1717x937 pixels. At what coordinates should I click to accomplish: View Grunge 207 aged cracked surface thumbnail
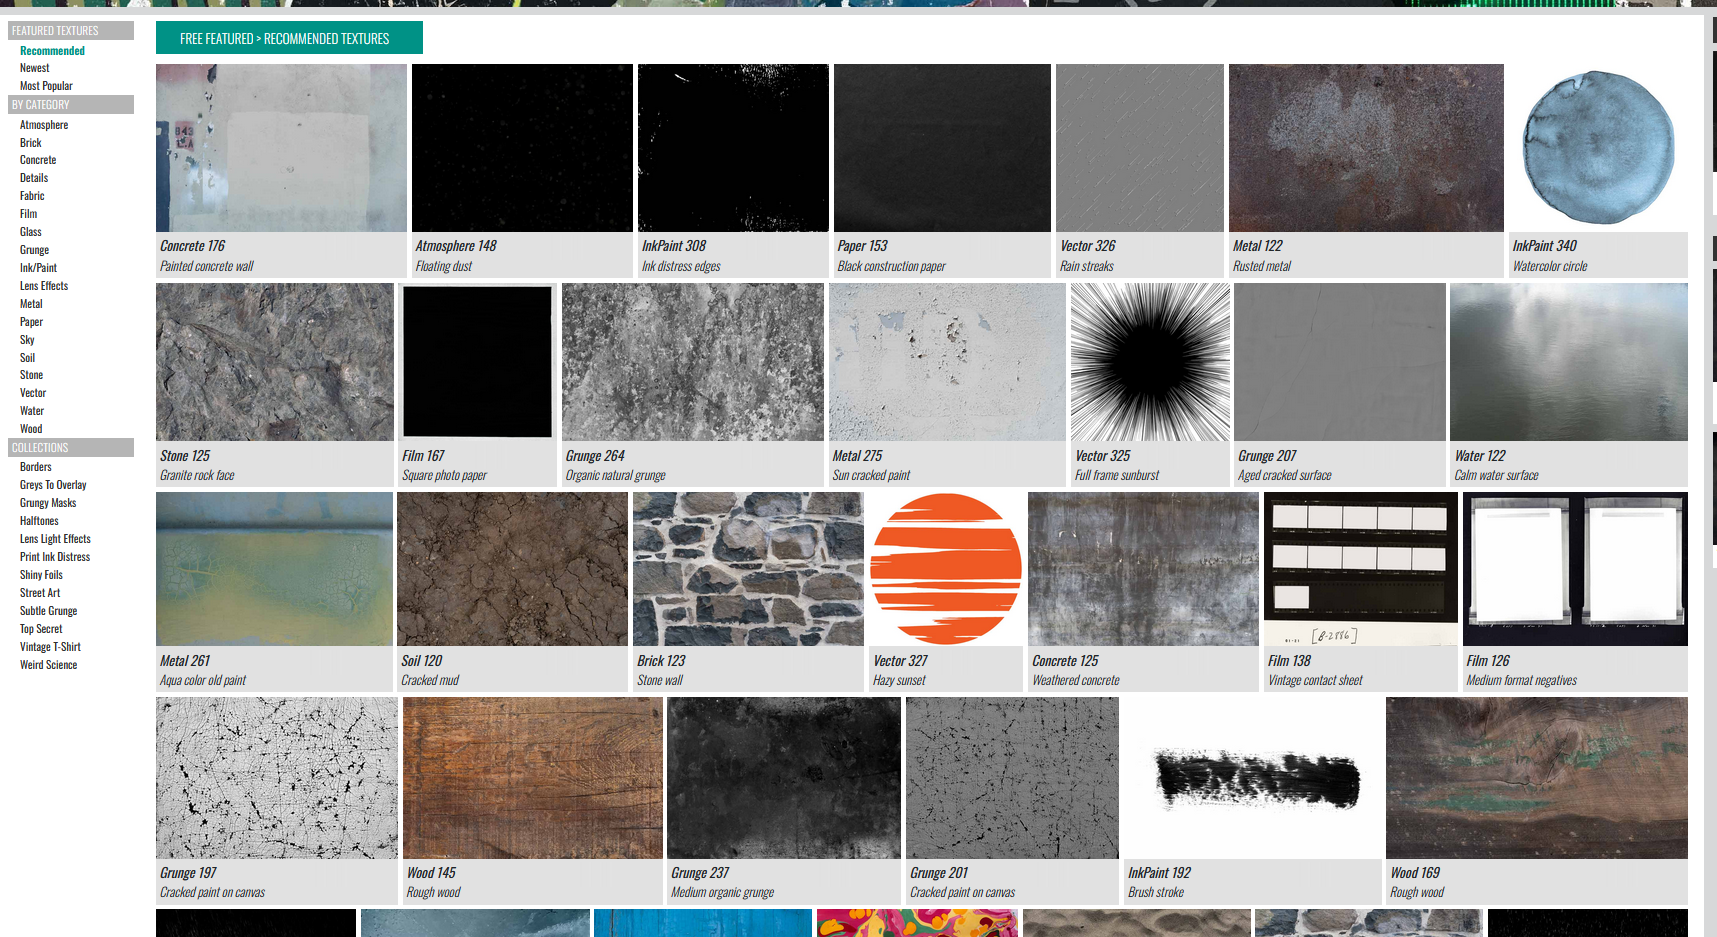(1340, 362)
